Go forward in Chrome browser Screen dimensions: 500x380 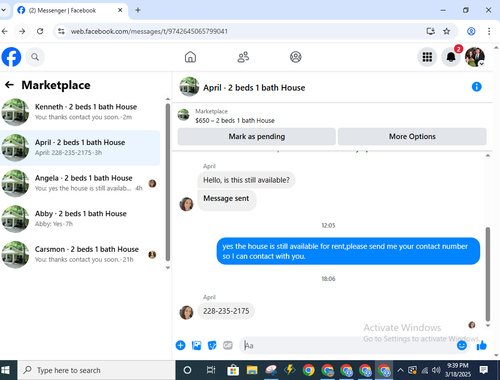point(22,31)
